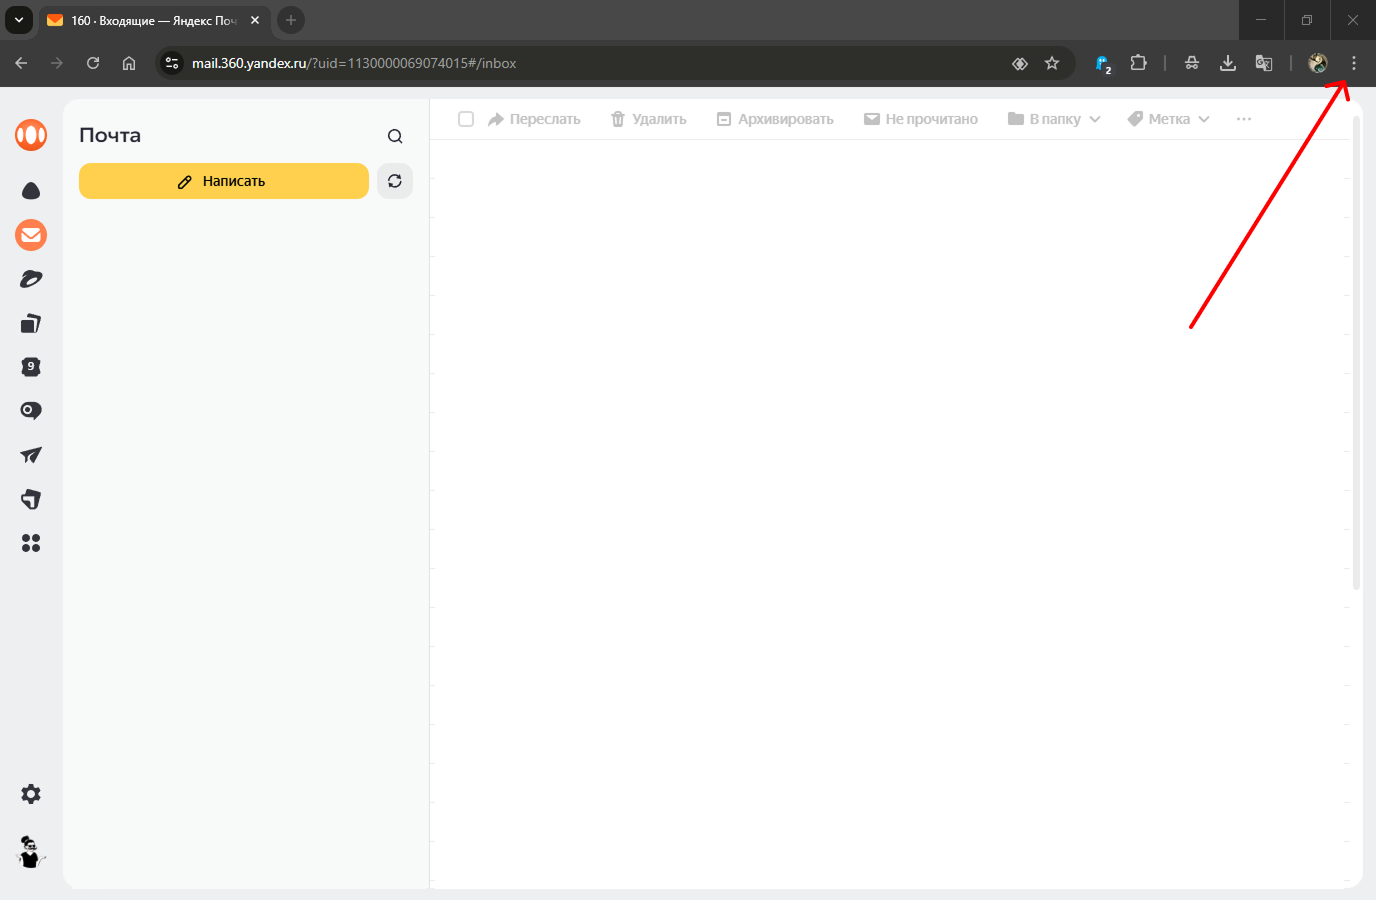The height and width of the screenshot is (900, 1376).
Task: Click the refresh mail button beside Написать
Action: (395, 181)
